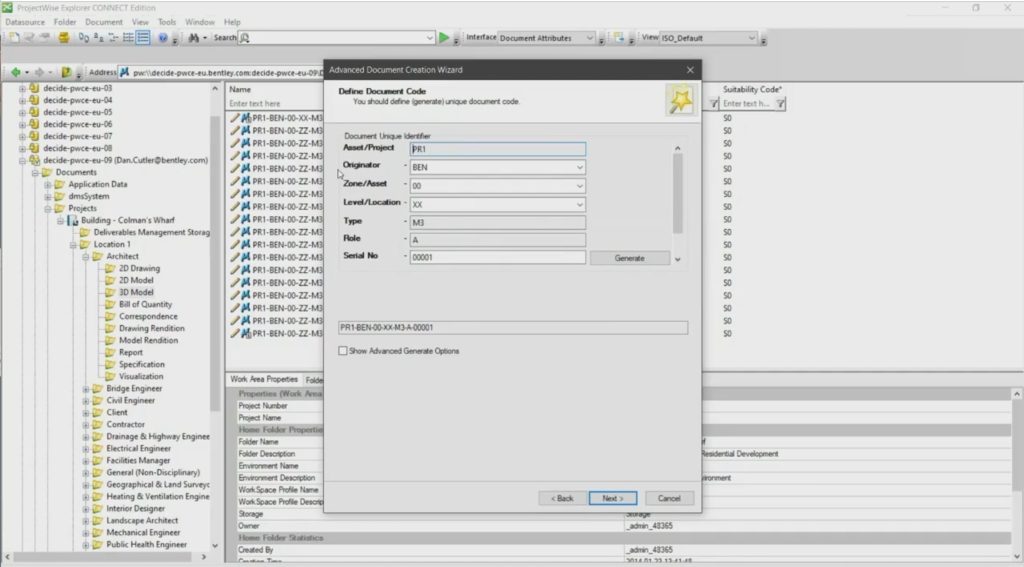Open the Zone/Asset dropdown
Image resolution: width=1024 pixels, height=567 pixels.
tap(579, 186)
